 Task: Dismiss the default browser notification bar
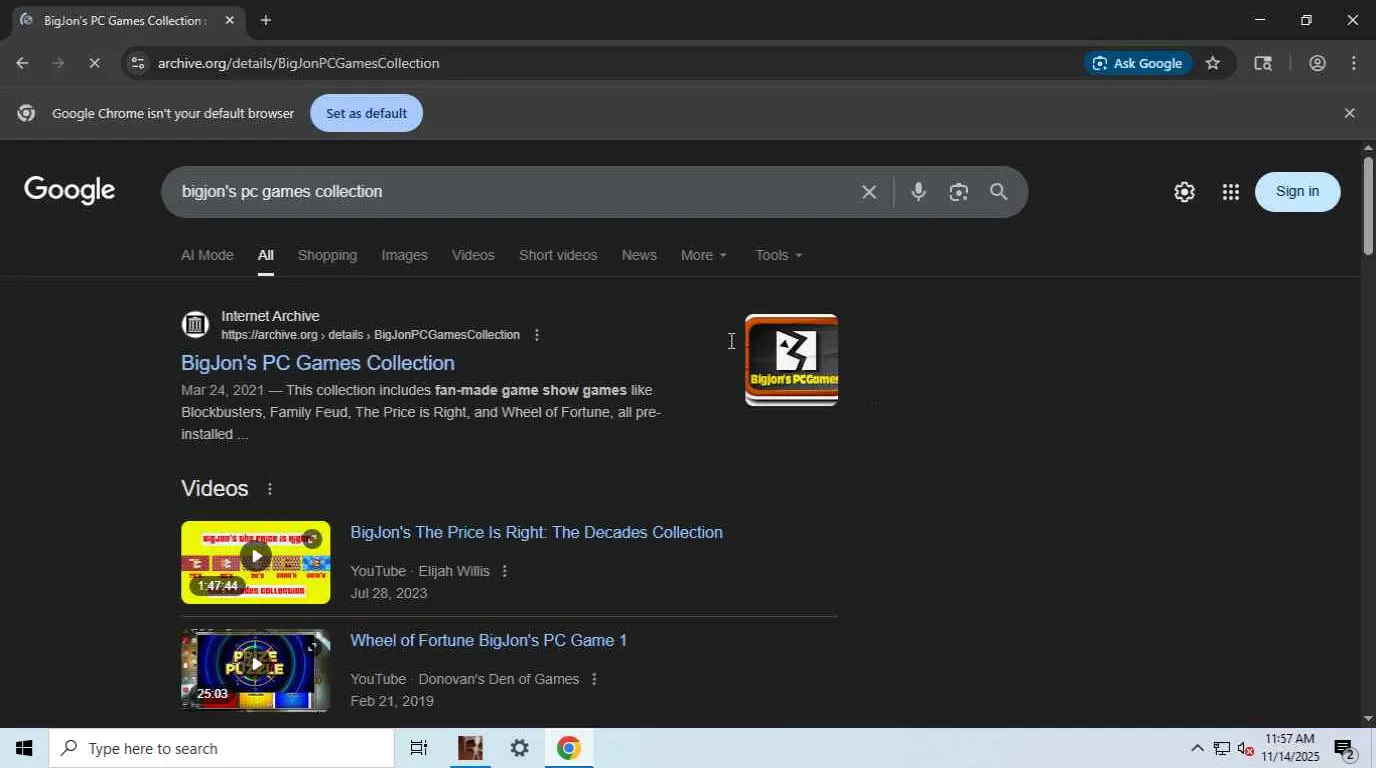1349,113
